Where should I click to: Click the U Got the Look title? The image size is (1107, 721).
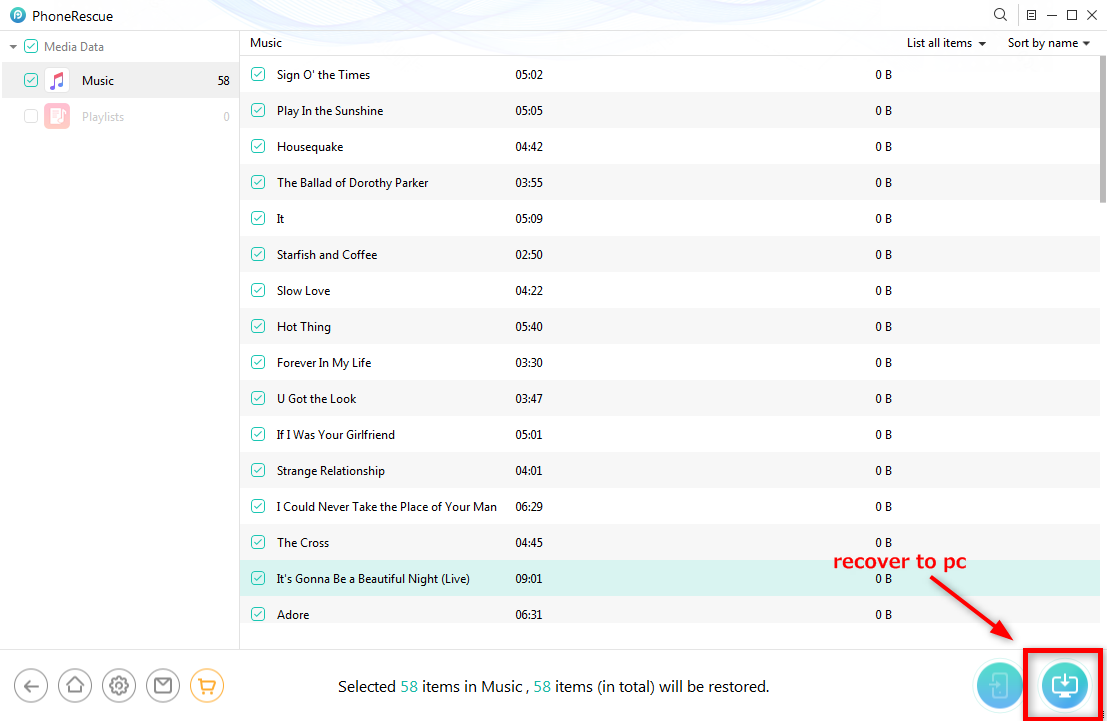pyautogui.click(x=316, y=399)
